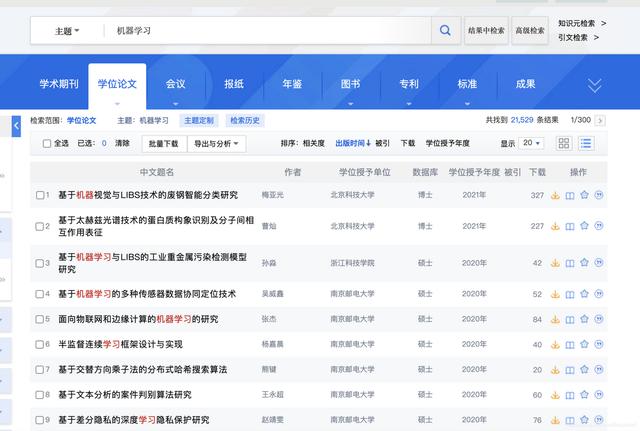The image size is (640, 431).
Task: Download thesis in row 2
Action: 555,226
